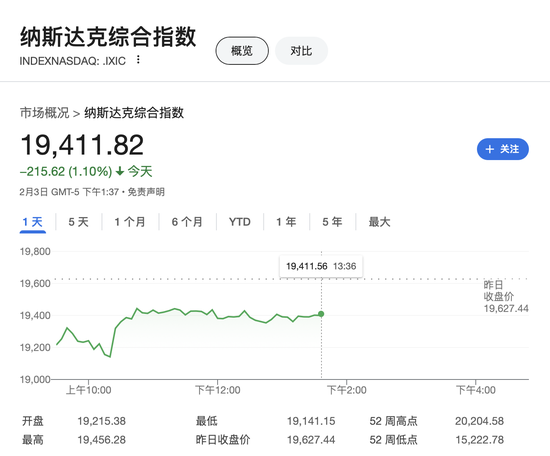Open the 免责声明 disclaimer link
The image size is (550, 456).
(146, 192)
